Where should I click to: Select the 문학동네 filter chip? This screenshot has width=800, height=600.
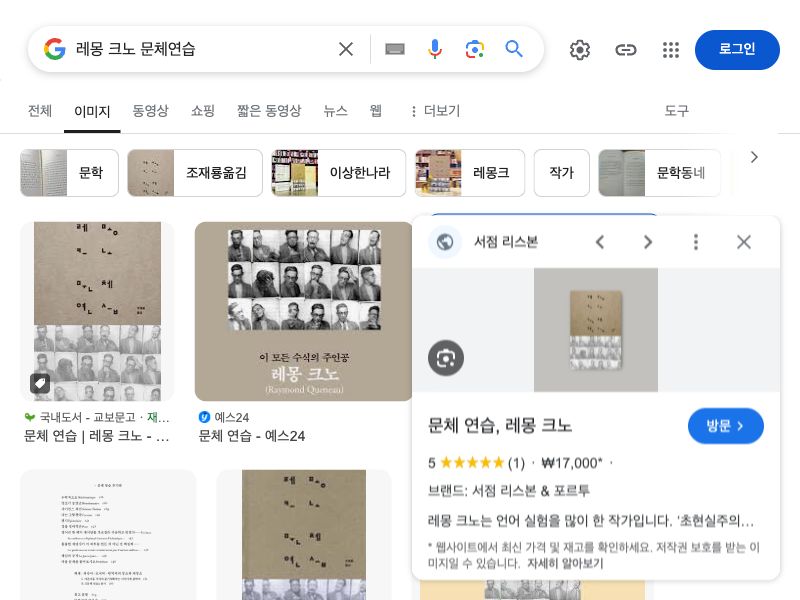660,173
